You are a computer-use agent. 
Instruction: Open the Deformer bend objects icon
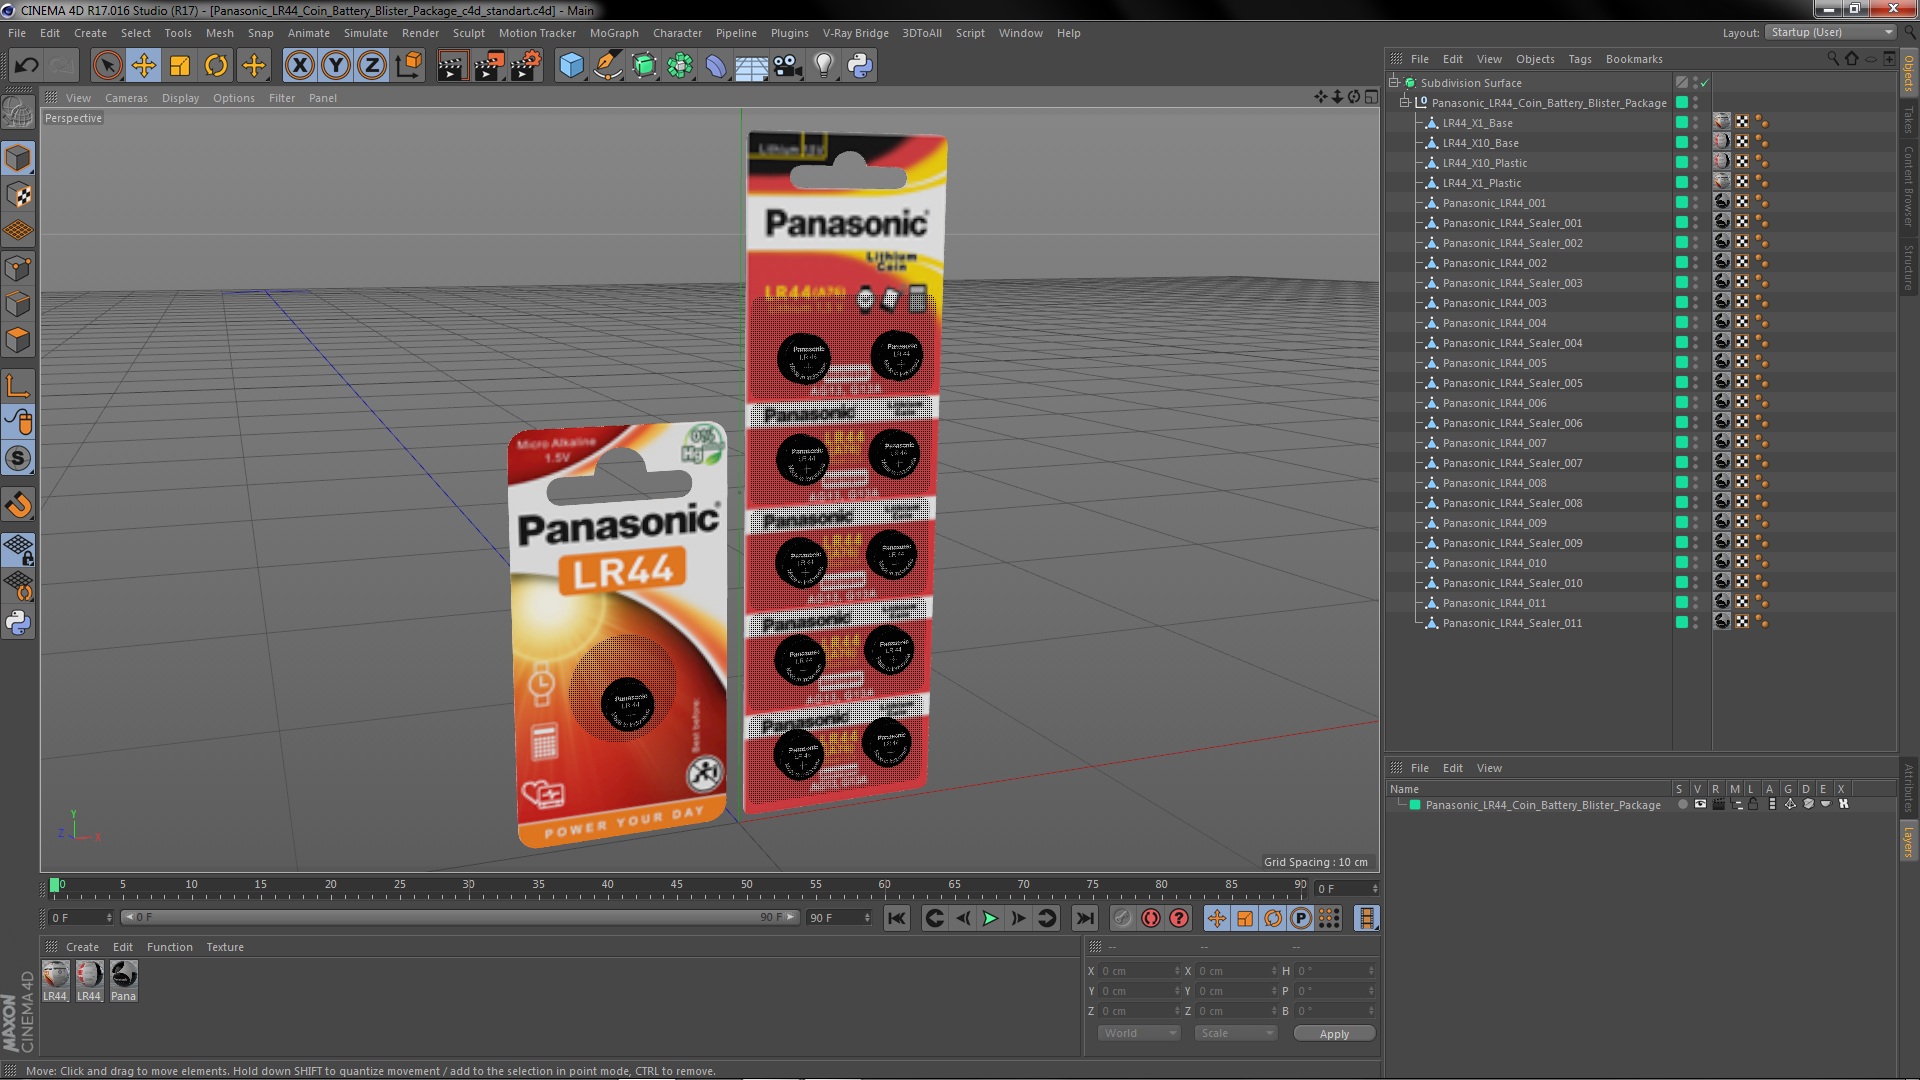tap(716, 66)
